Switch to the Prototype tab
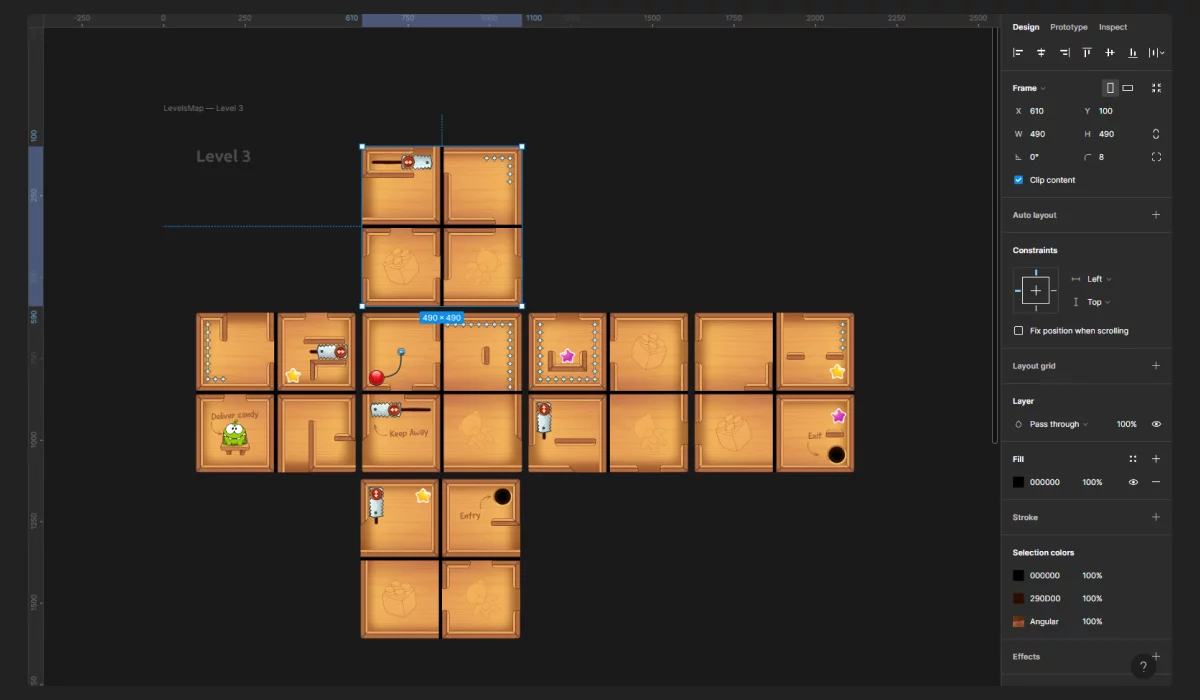 [x=1068, y=27]
